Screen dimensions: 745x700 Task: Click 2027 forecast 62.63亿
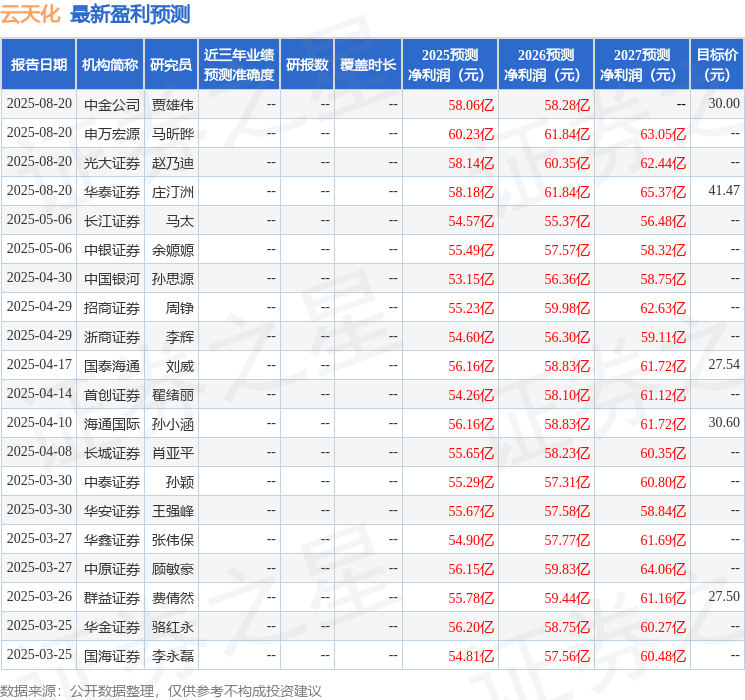(663, 308)
